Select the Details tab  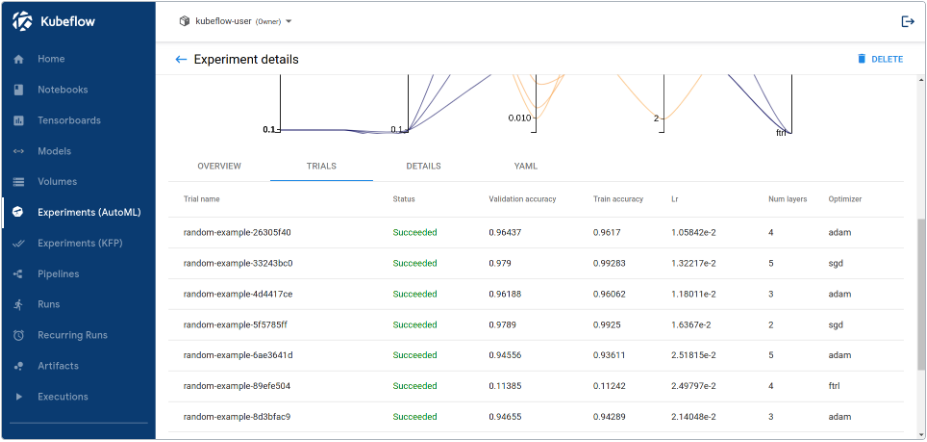click(423, 166)
